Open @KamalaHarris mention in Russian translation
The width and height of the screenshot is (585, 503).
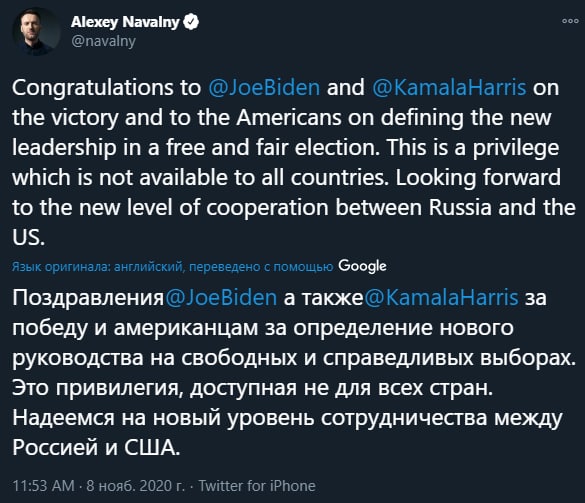[441, 298]
